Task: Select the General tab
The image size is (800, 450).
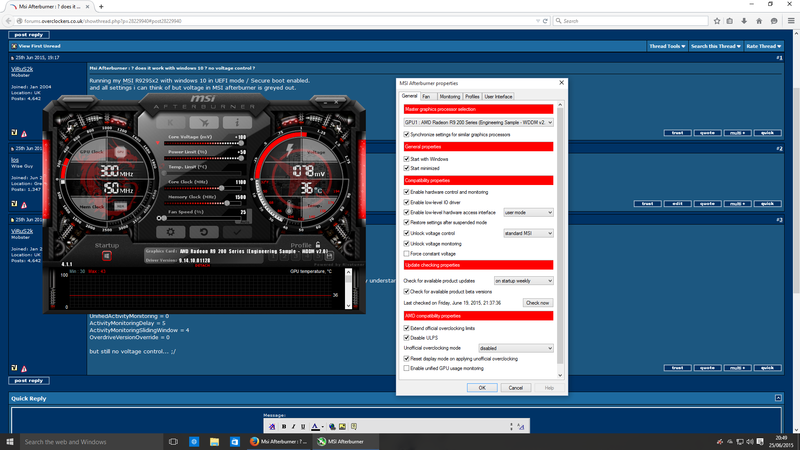Action: (409, 96)
